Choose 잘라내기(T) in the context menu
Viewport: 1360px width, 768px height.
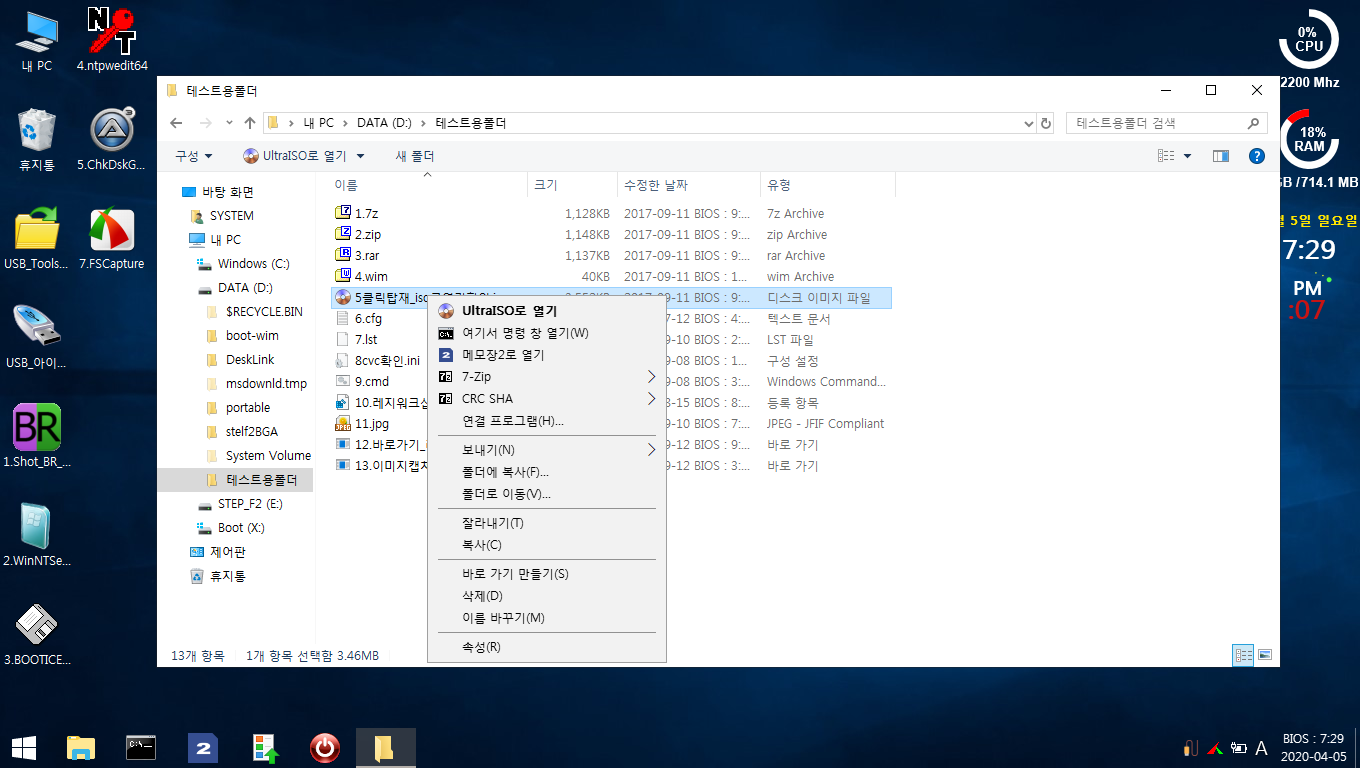click(x=546, y=523)
